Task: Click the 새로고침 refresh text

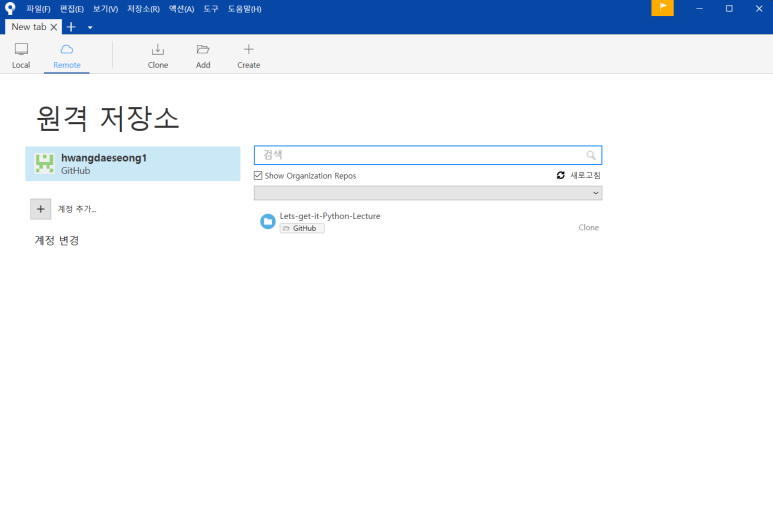Action: coord(585,175)
